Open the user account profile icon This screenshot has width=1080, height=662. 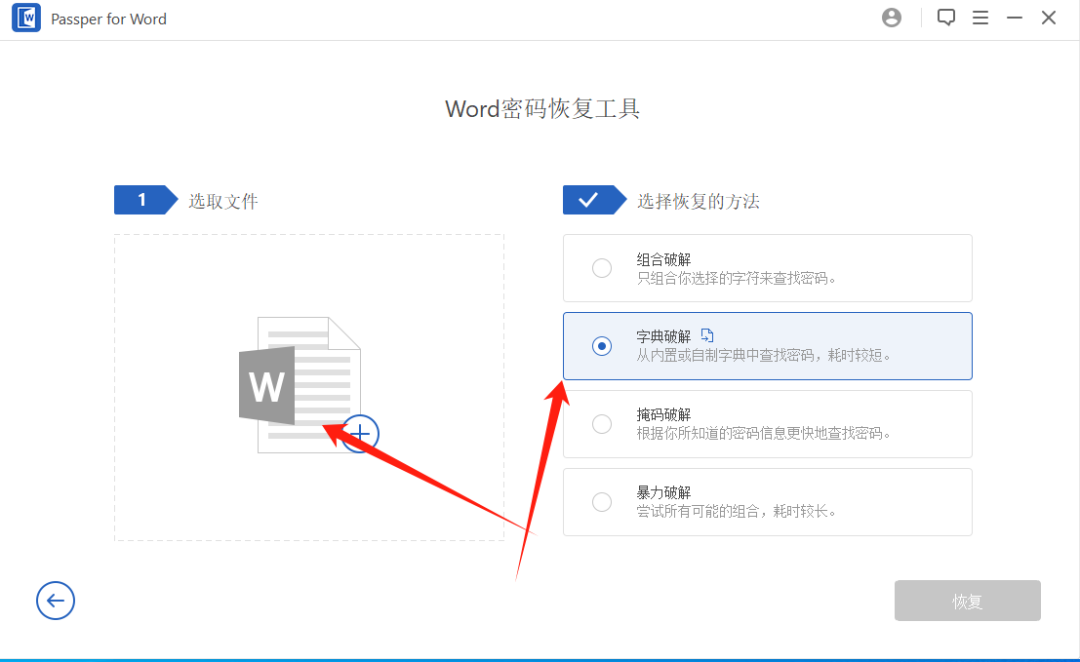[x=891, y=18]
